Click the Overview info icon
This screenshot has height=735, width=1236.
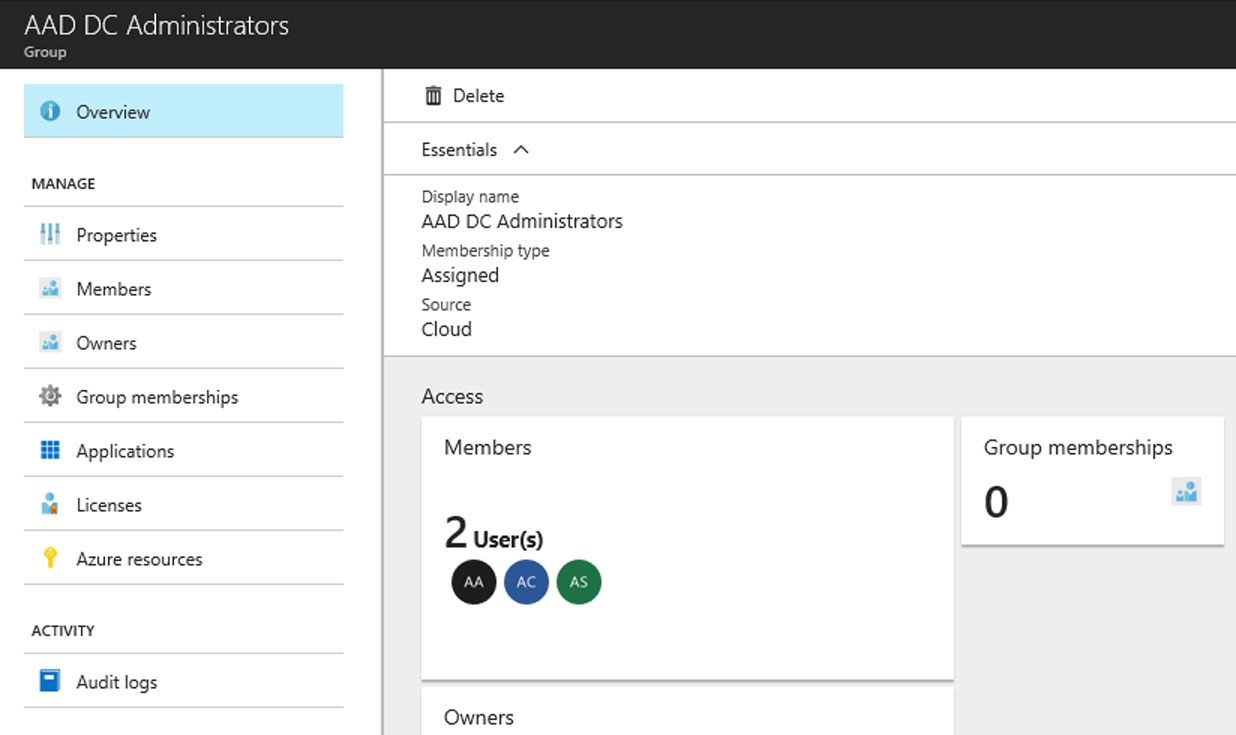[50, 111]
